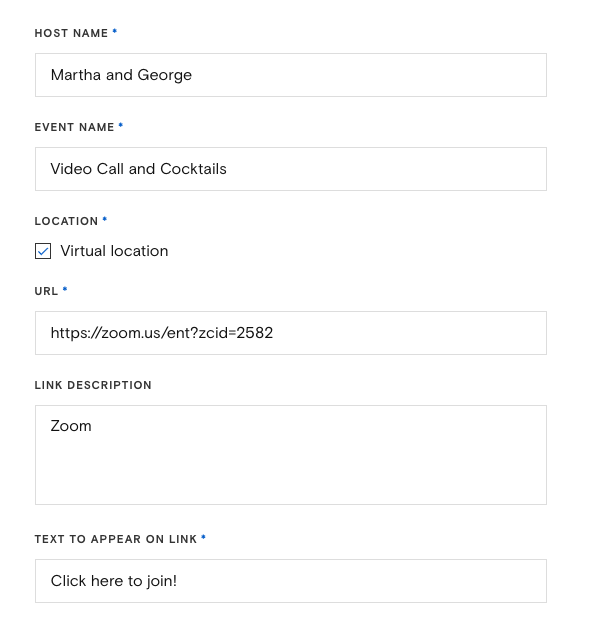Focus the Text to Appear on Link field

[x=291, y=581]
